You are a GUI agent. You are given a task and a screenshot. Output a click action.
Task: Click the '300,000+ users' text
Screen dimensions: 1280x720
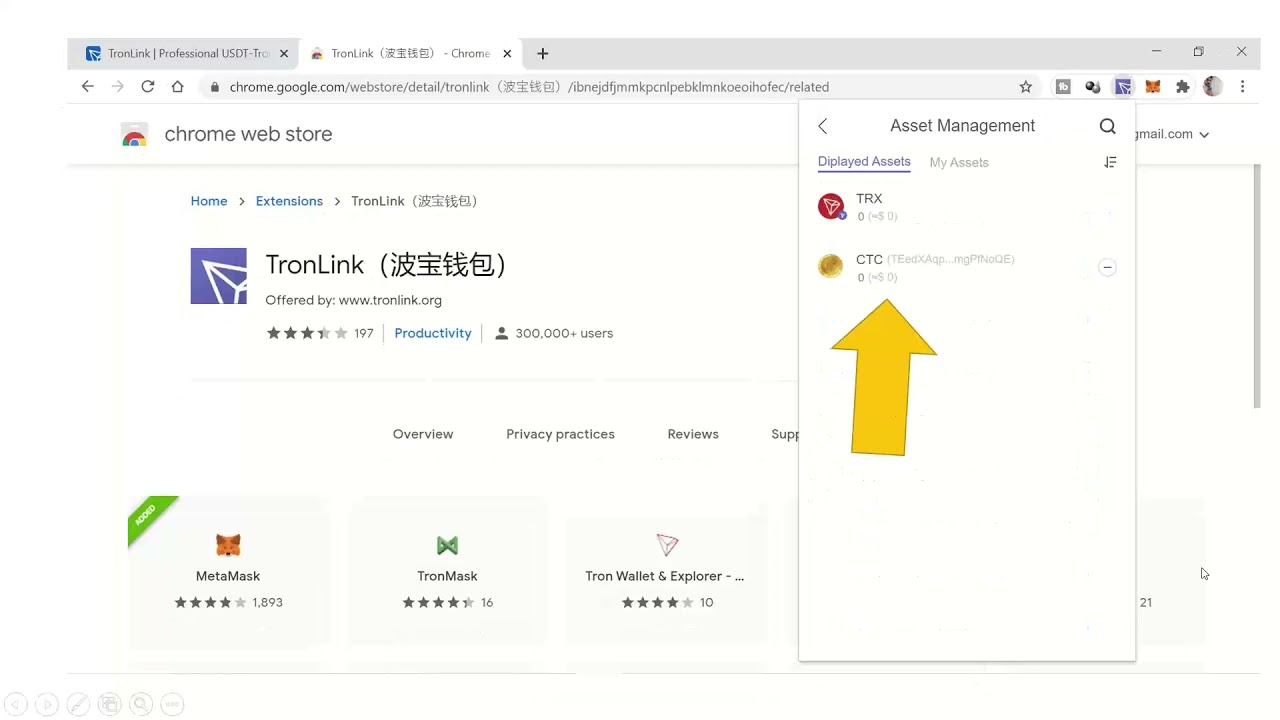click(x=564, y=333)
